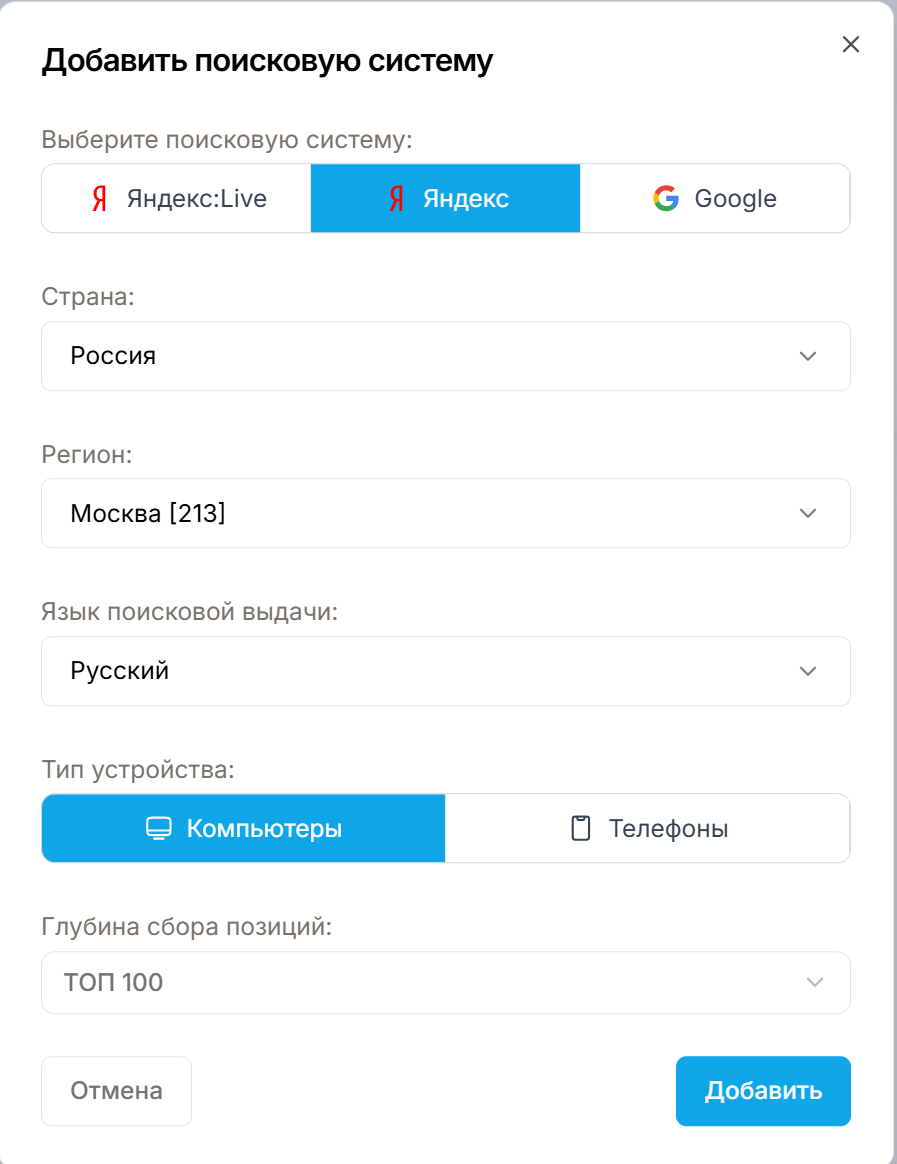
Task: Click the Yandex logo in the selected Яндекс option
Action: coord(396,199)
